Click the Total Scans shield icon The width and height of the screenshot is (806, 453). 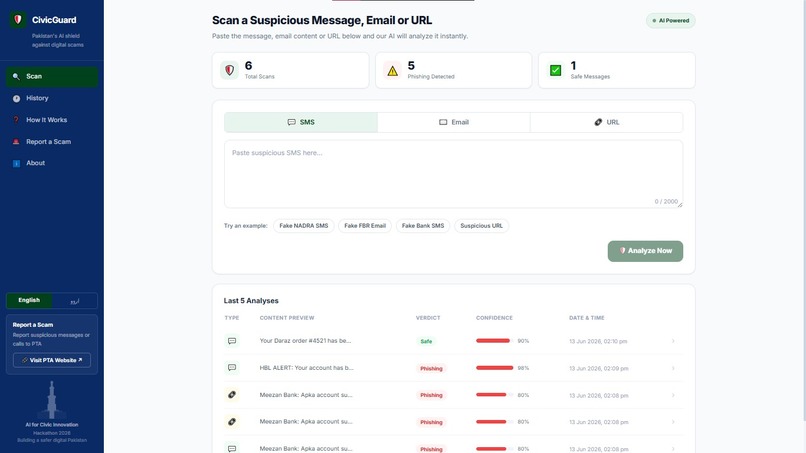tap(230, 70)
